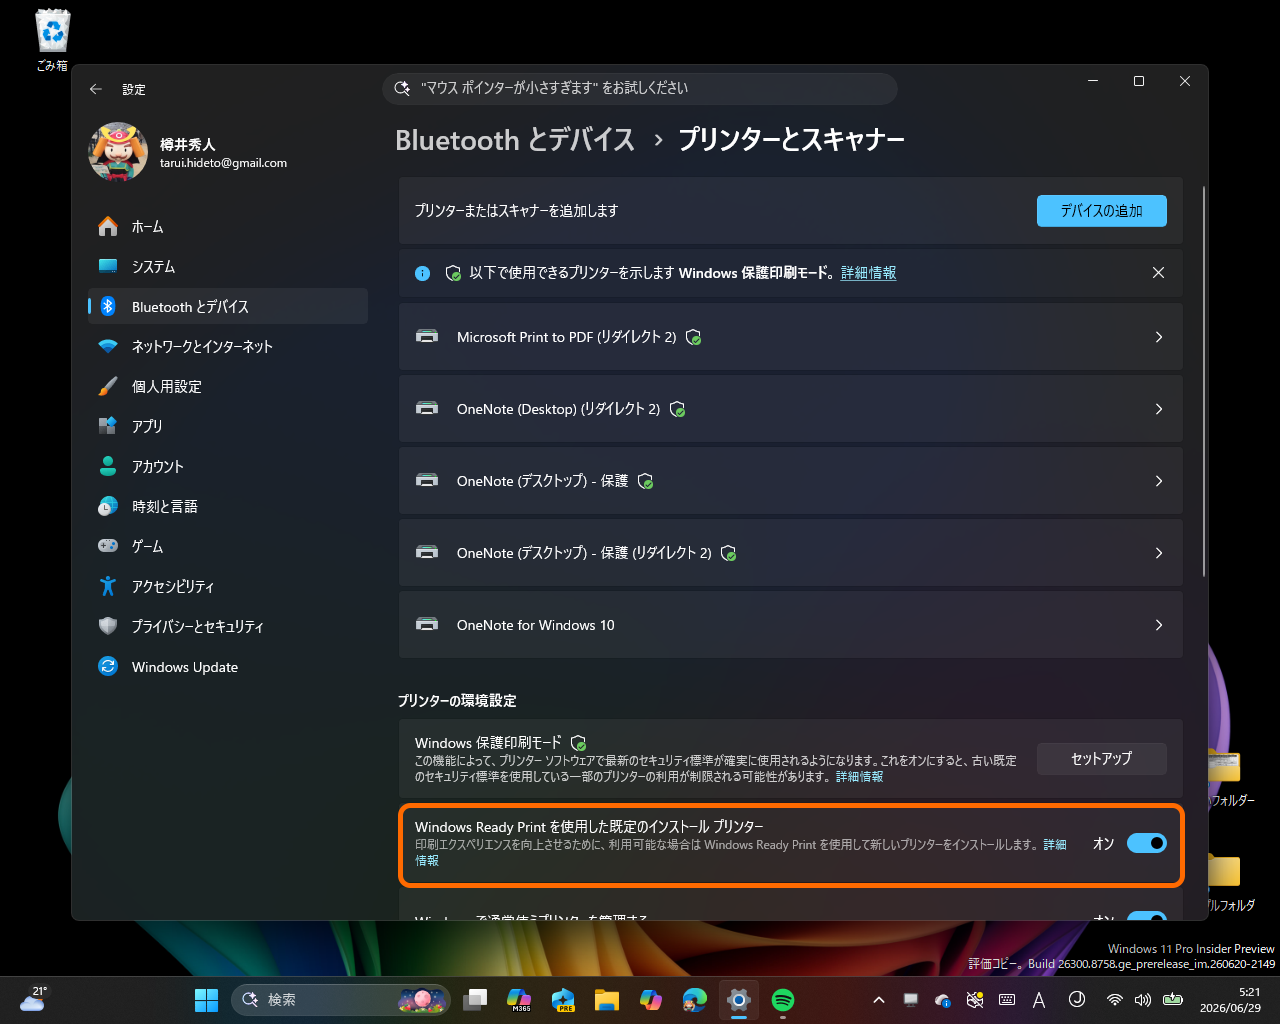Click the 時刻と言語 clock globe icon

[108, 506]
